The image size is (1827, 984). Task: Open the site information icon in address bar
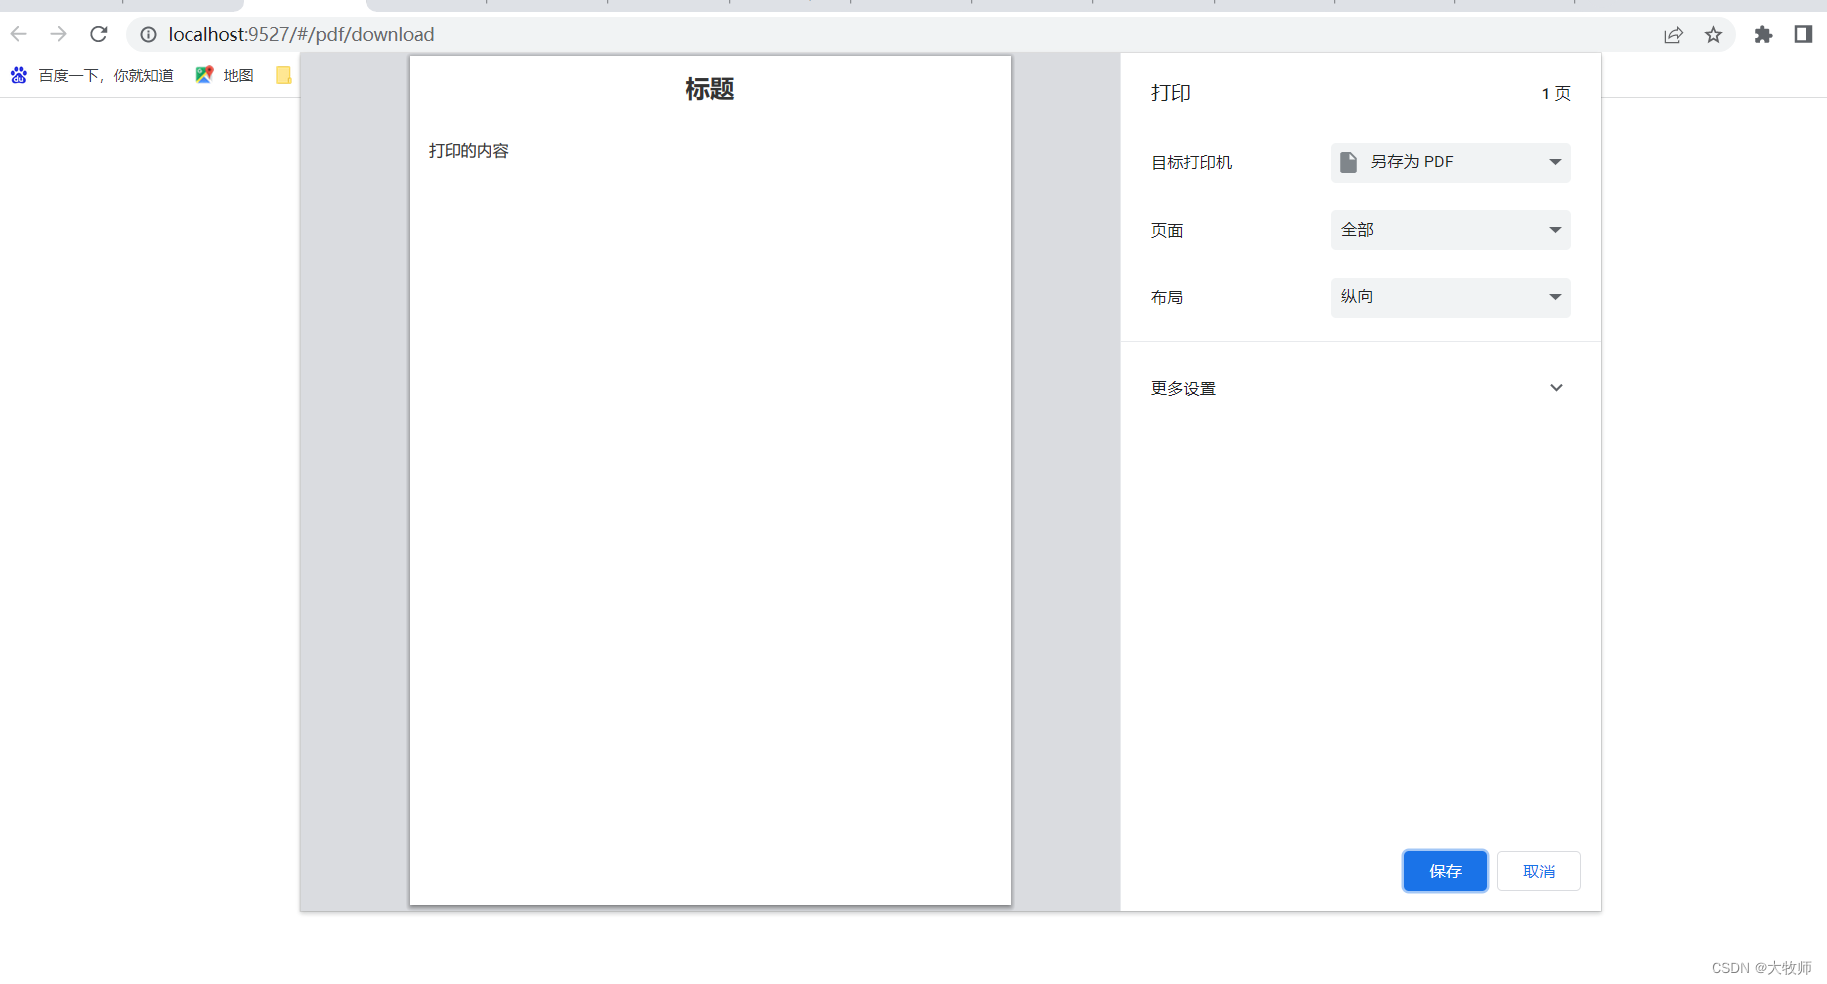tap(148, 34)
